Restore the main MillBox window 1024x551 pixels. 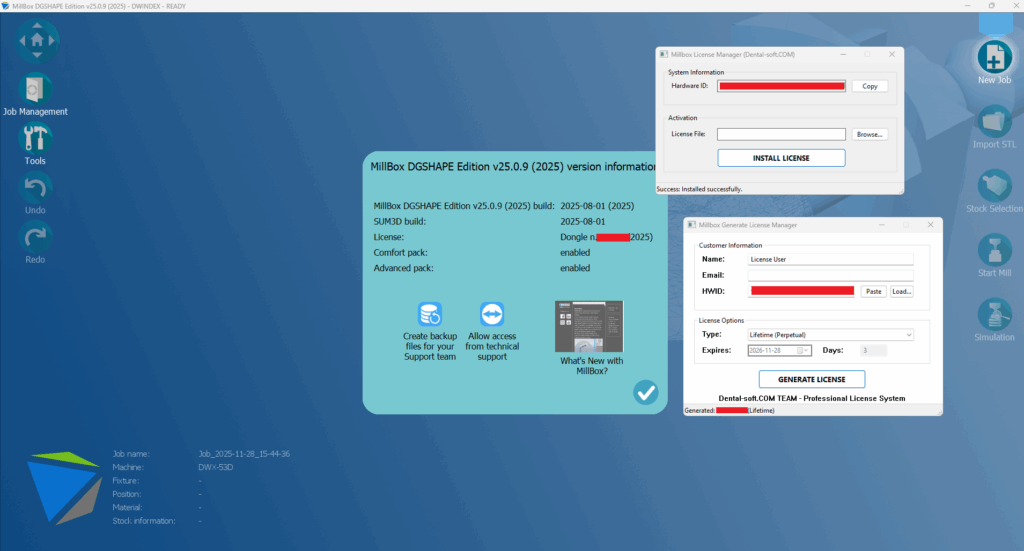click(x=991, y=5)
